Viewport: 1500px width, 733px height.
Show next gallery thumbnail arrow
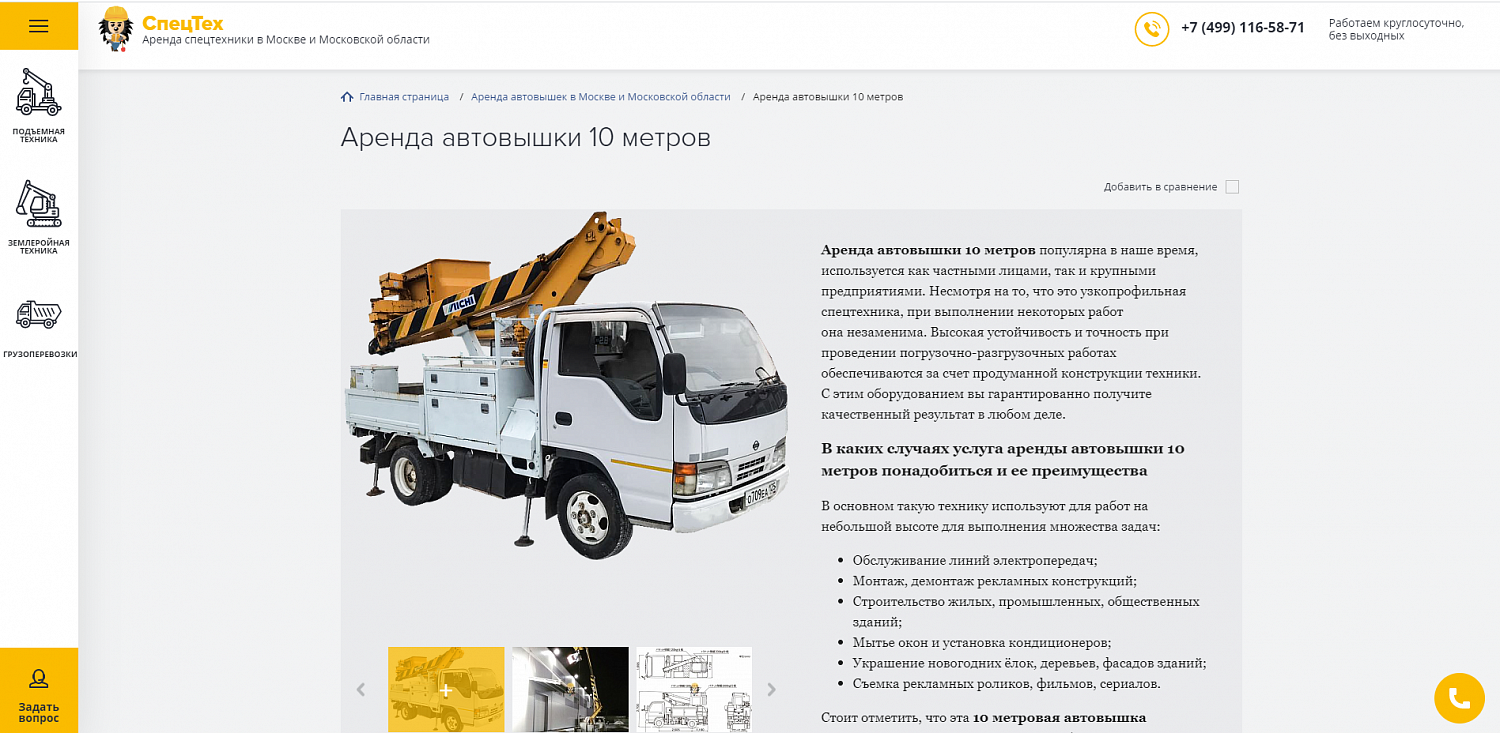771,688
